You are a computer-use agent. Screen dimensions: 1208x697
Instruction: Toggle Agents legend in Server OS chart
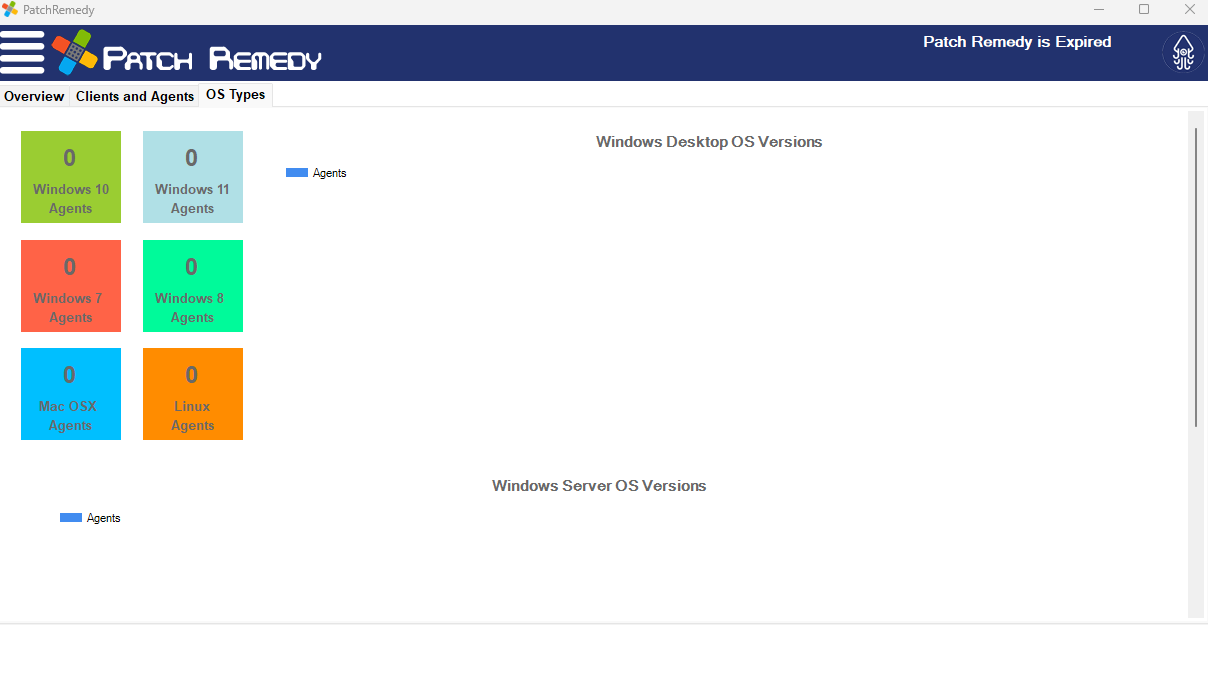tap(90, 518)
